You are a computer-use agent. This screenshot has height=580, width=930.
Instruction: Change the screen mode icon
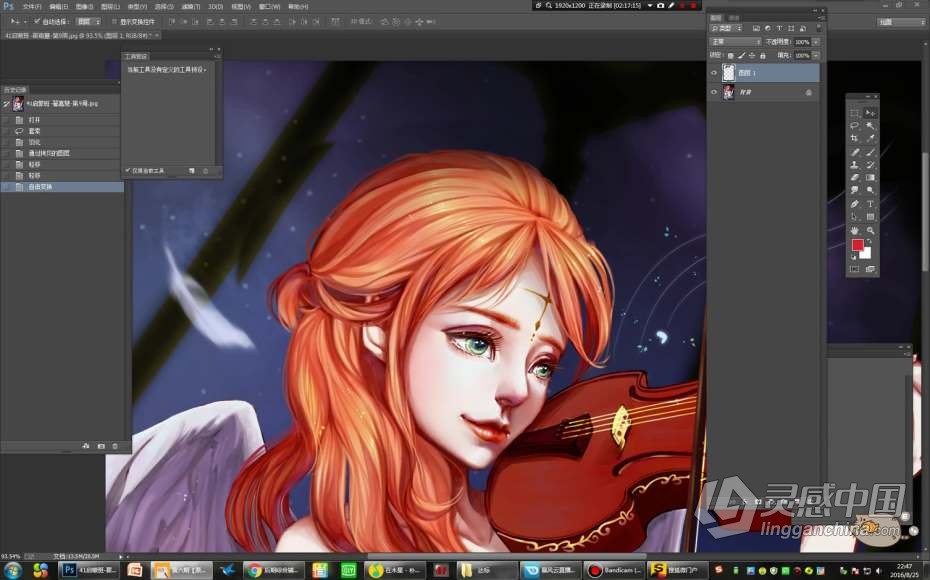tap(870, 269)
